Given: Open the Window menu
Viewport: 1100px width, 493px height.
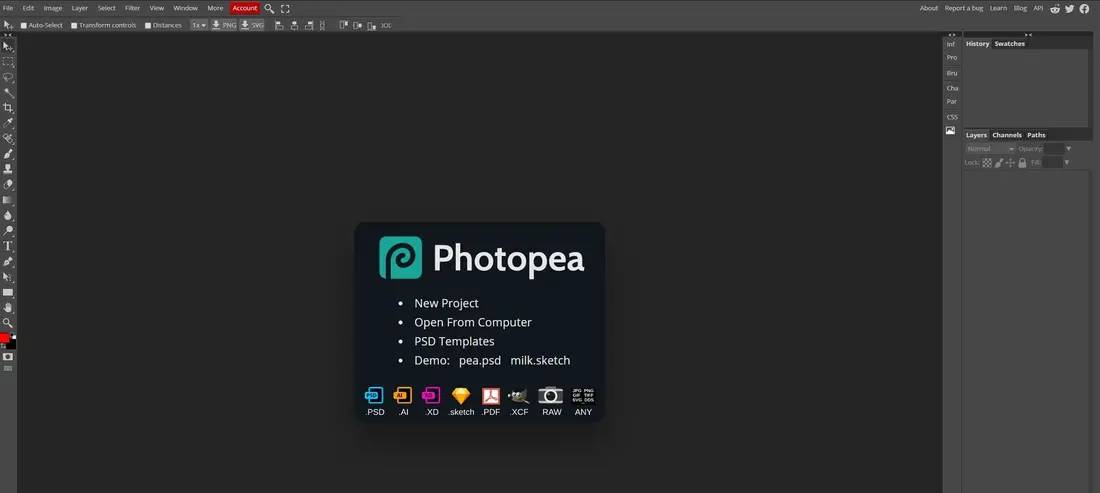Looking at the screenshot, I should [x=185, y=8].
